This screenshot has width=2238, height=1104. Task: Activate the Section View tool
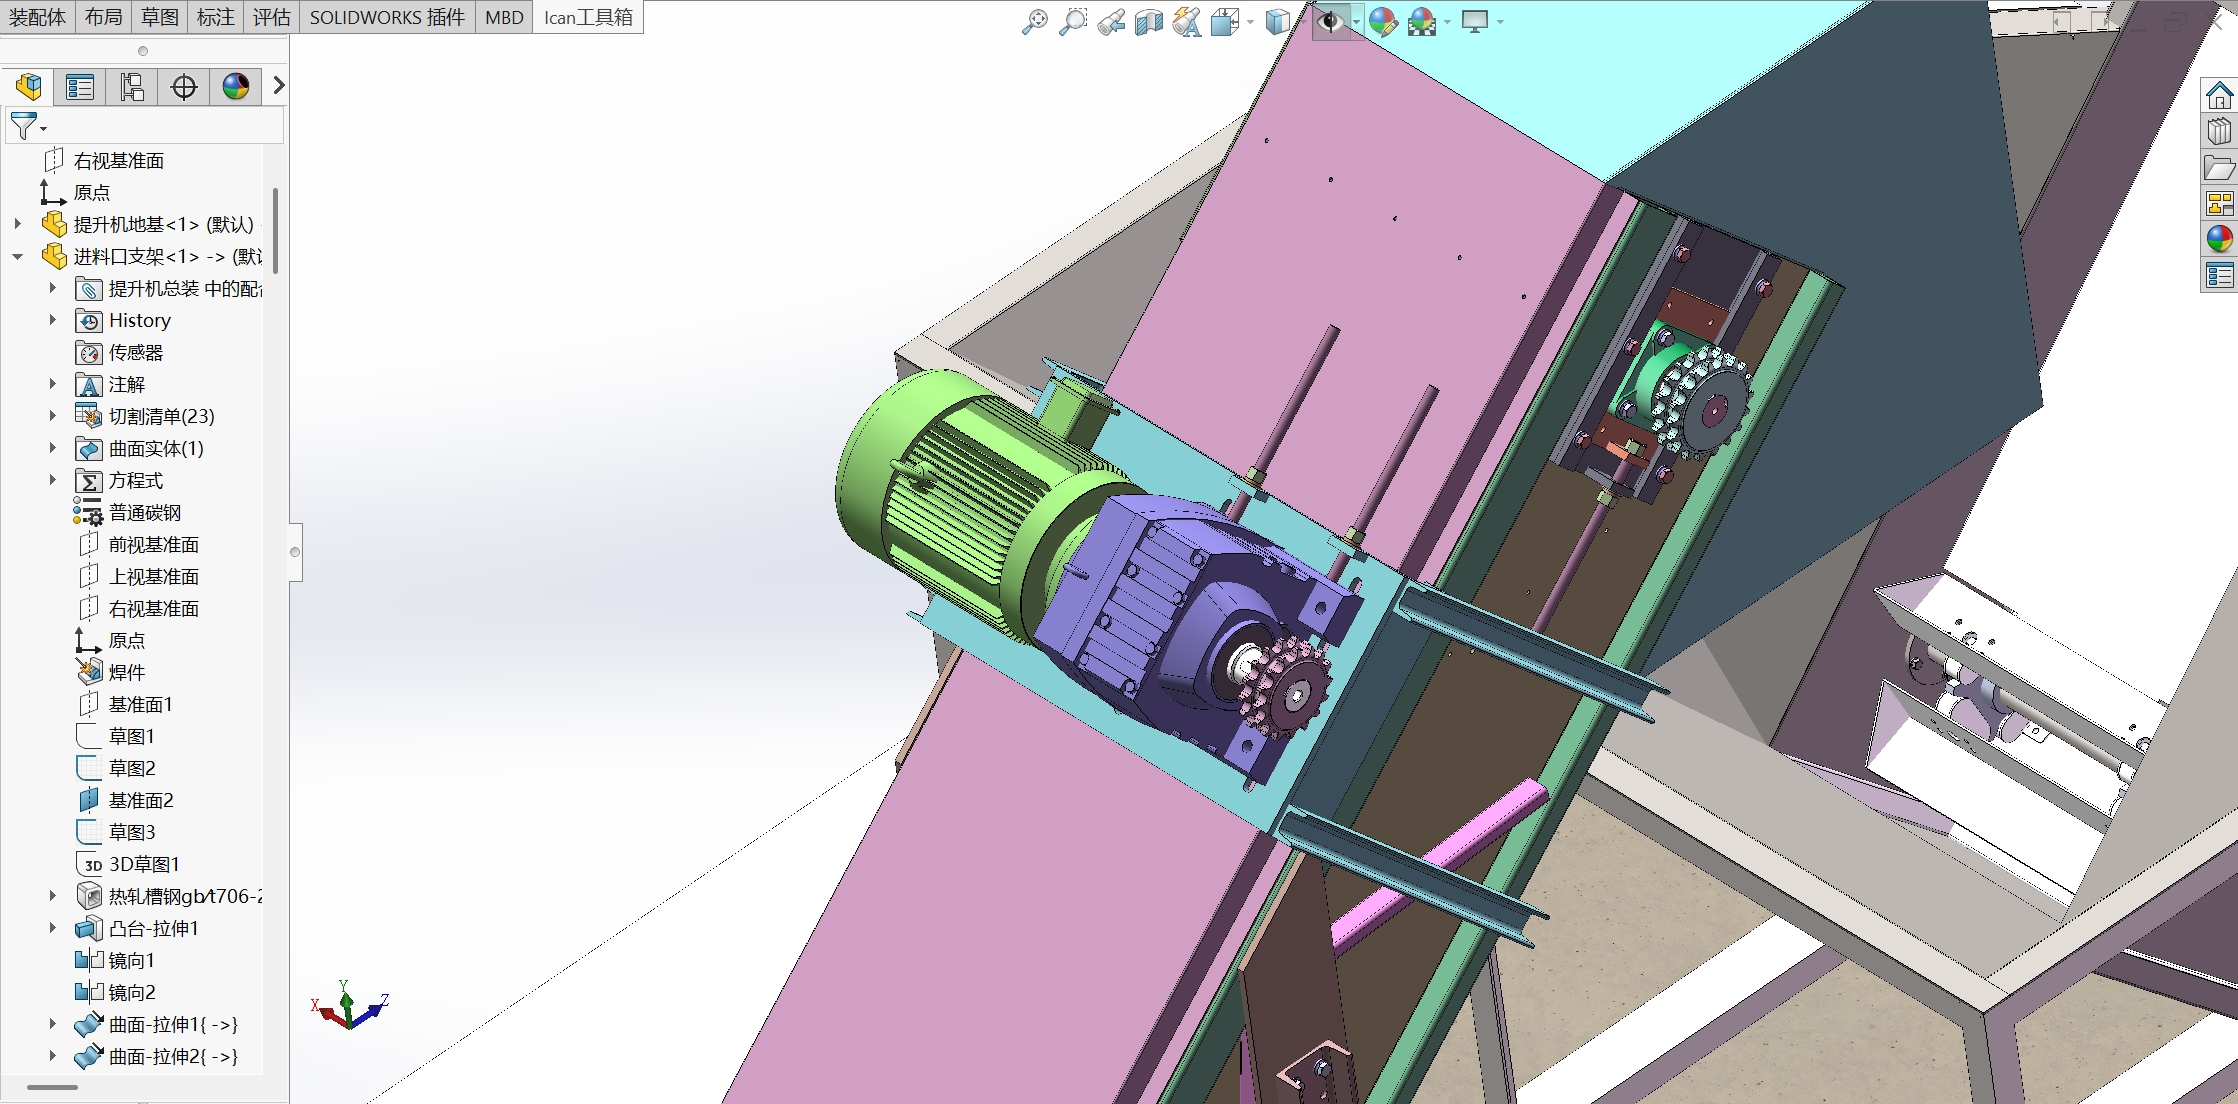[x=1149, y=21]
